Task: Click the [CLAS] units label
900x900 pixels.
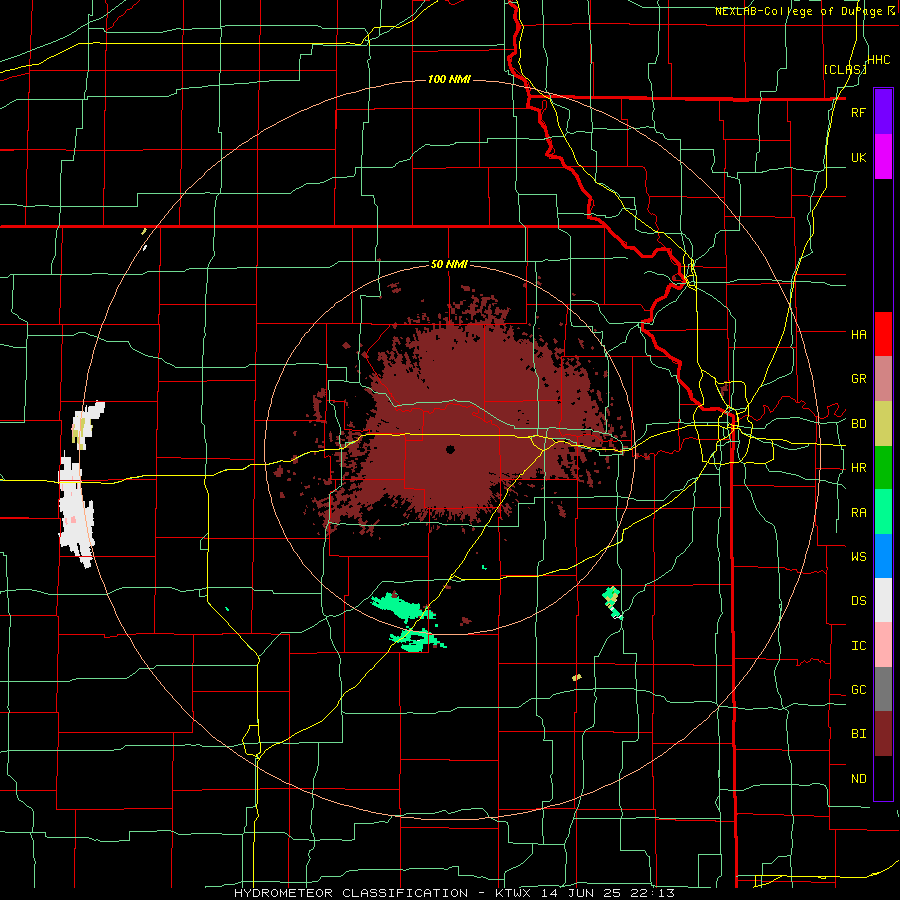Action: [845, 69]
